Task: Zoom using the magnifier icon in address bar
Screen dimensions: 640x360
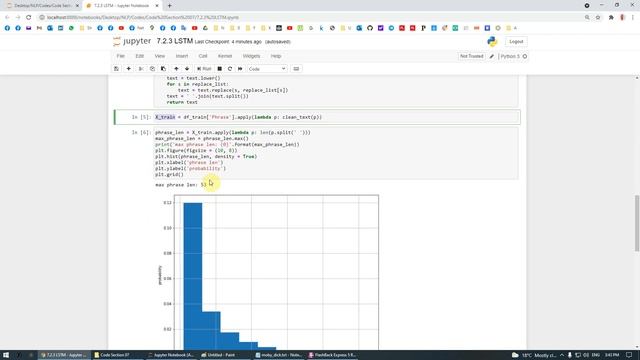Action: (x=587, y=18)
